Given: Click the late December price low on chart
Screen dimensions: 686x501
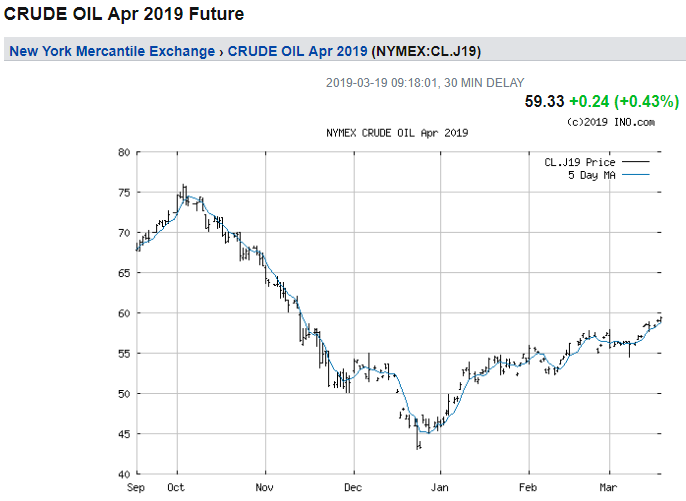Looking at the screenshot, I should point(419,444).
